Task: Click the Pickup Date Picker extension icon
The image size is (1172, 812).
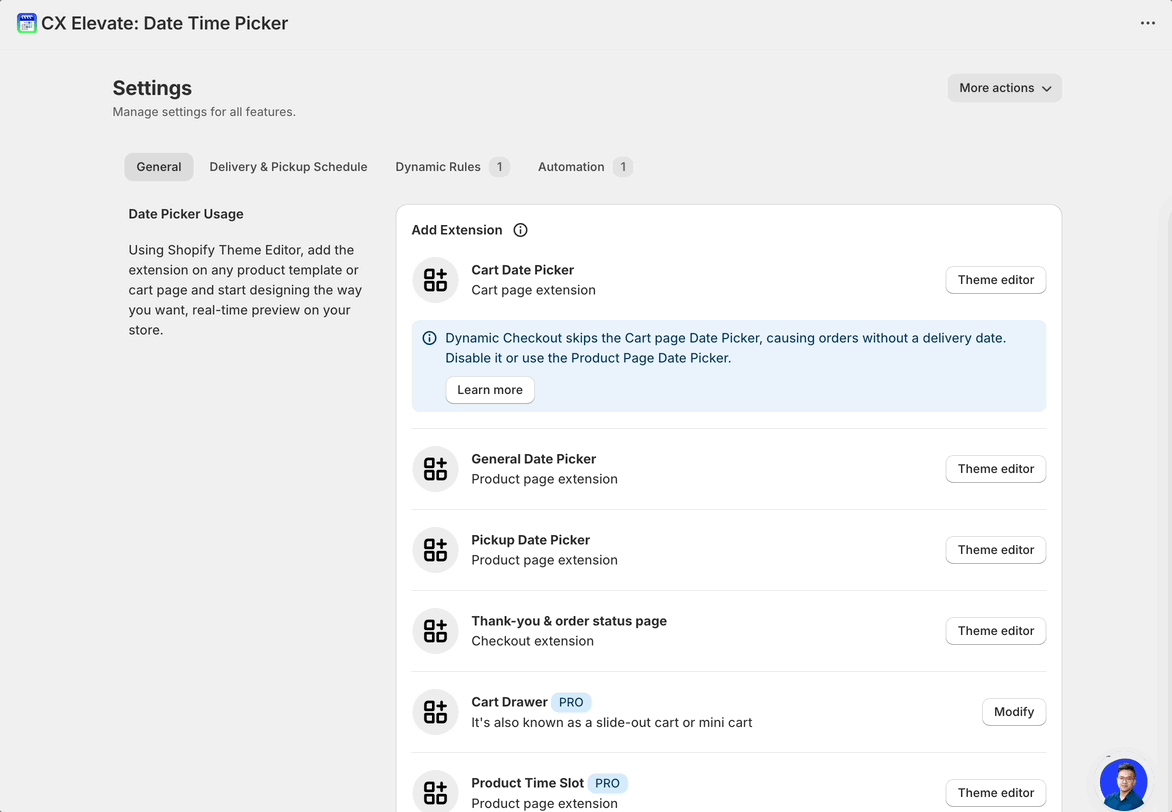Action: click(435, 550)
